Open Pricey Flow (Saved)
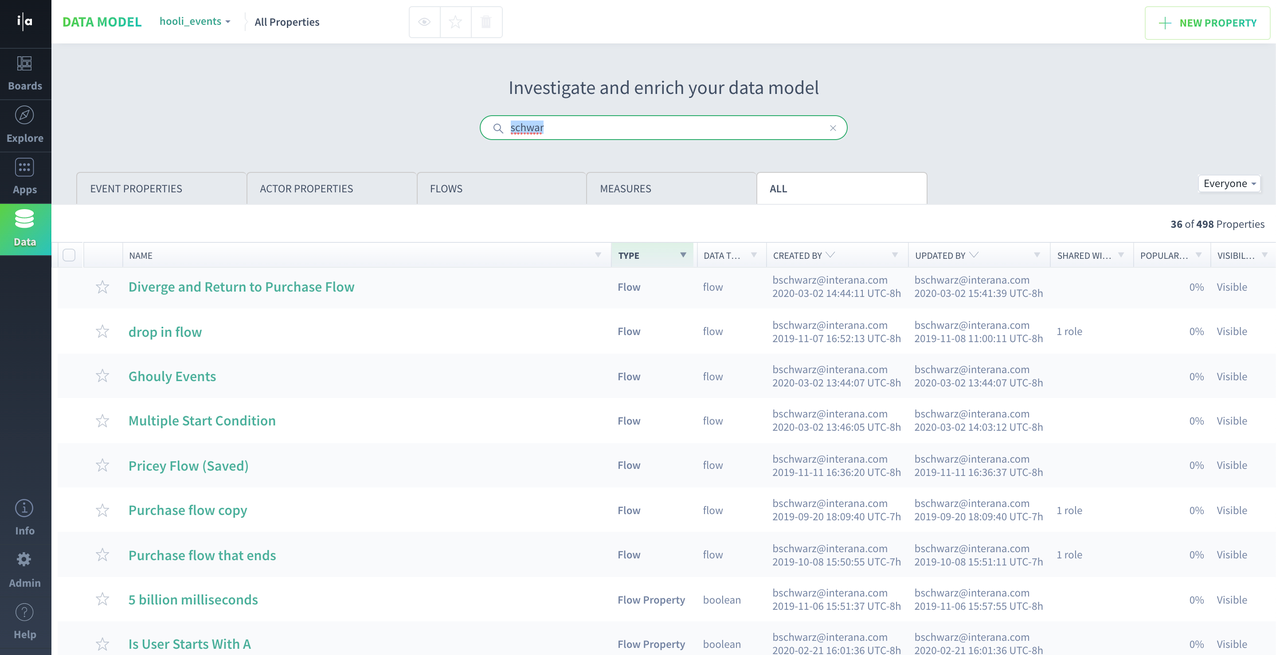 (188, 466)
